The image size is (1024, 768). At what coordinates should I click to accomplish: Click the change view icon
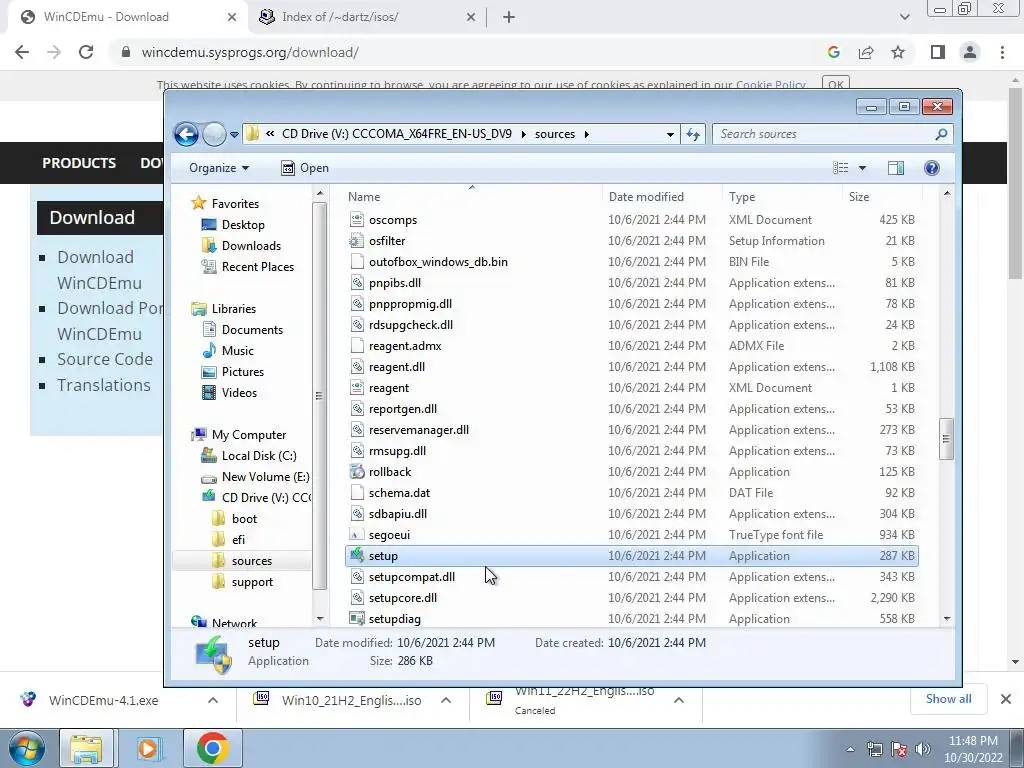(x=840, y=168)
